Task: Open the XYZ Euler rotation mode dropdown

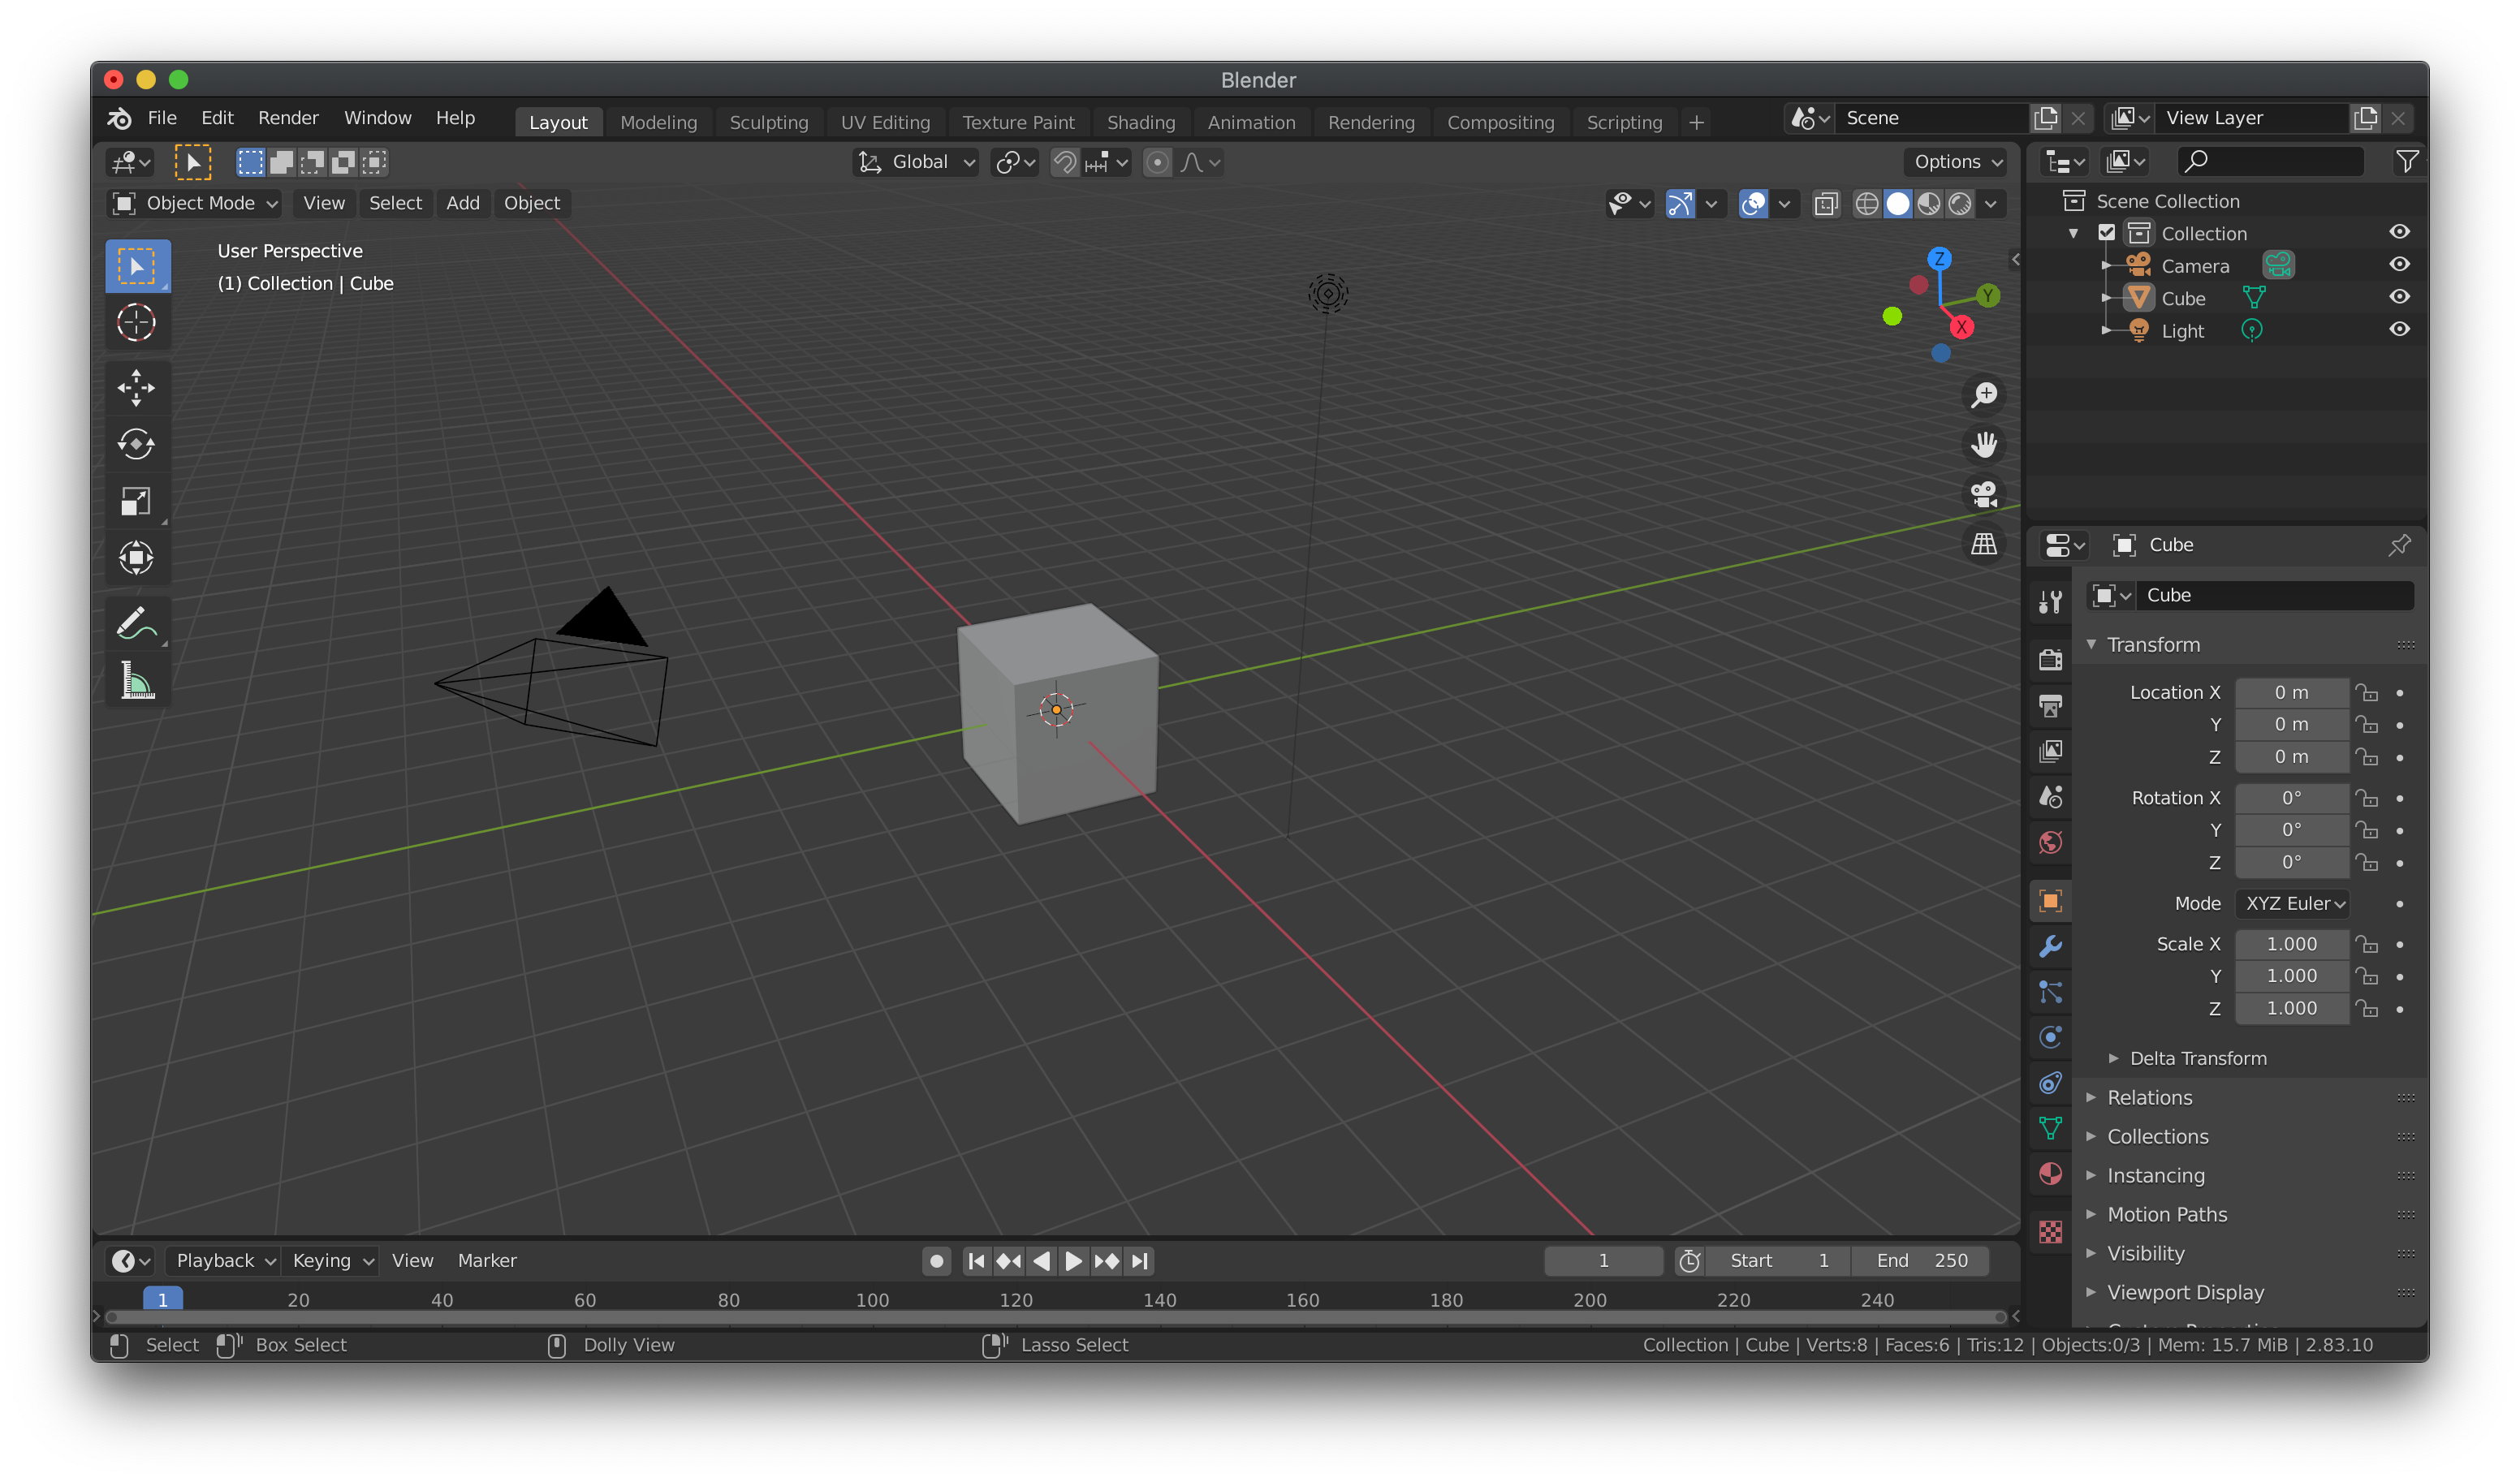Action: coord(2292,903)
